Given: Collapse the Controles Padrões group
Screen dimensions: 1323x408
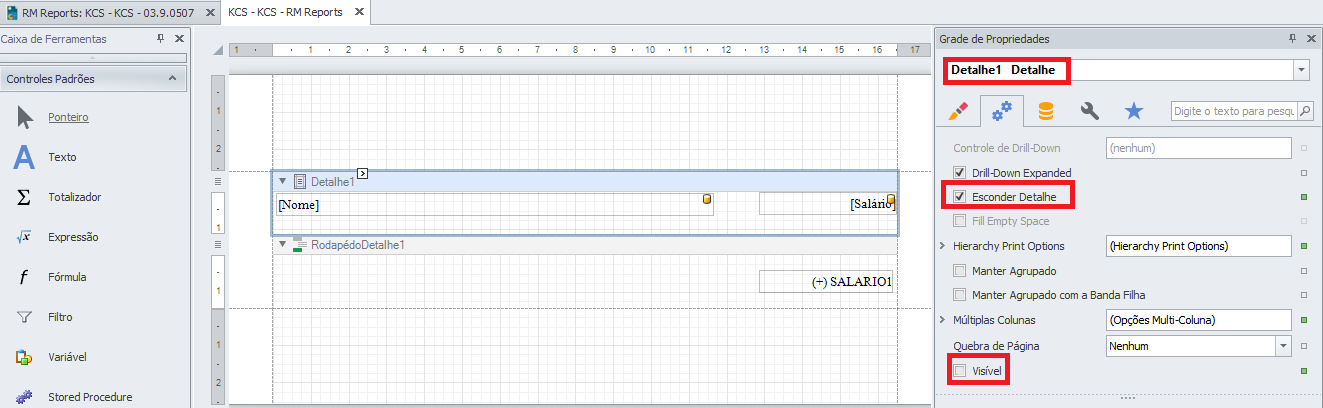Looking at the screenshot, I should pyautogui.click(x=172, y=78).
